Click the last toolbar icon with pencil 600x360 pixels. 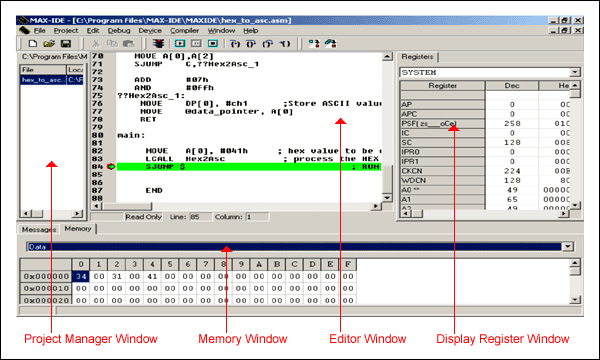click(331, 44)
